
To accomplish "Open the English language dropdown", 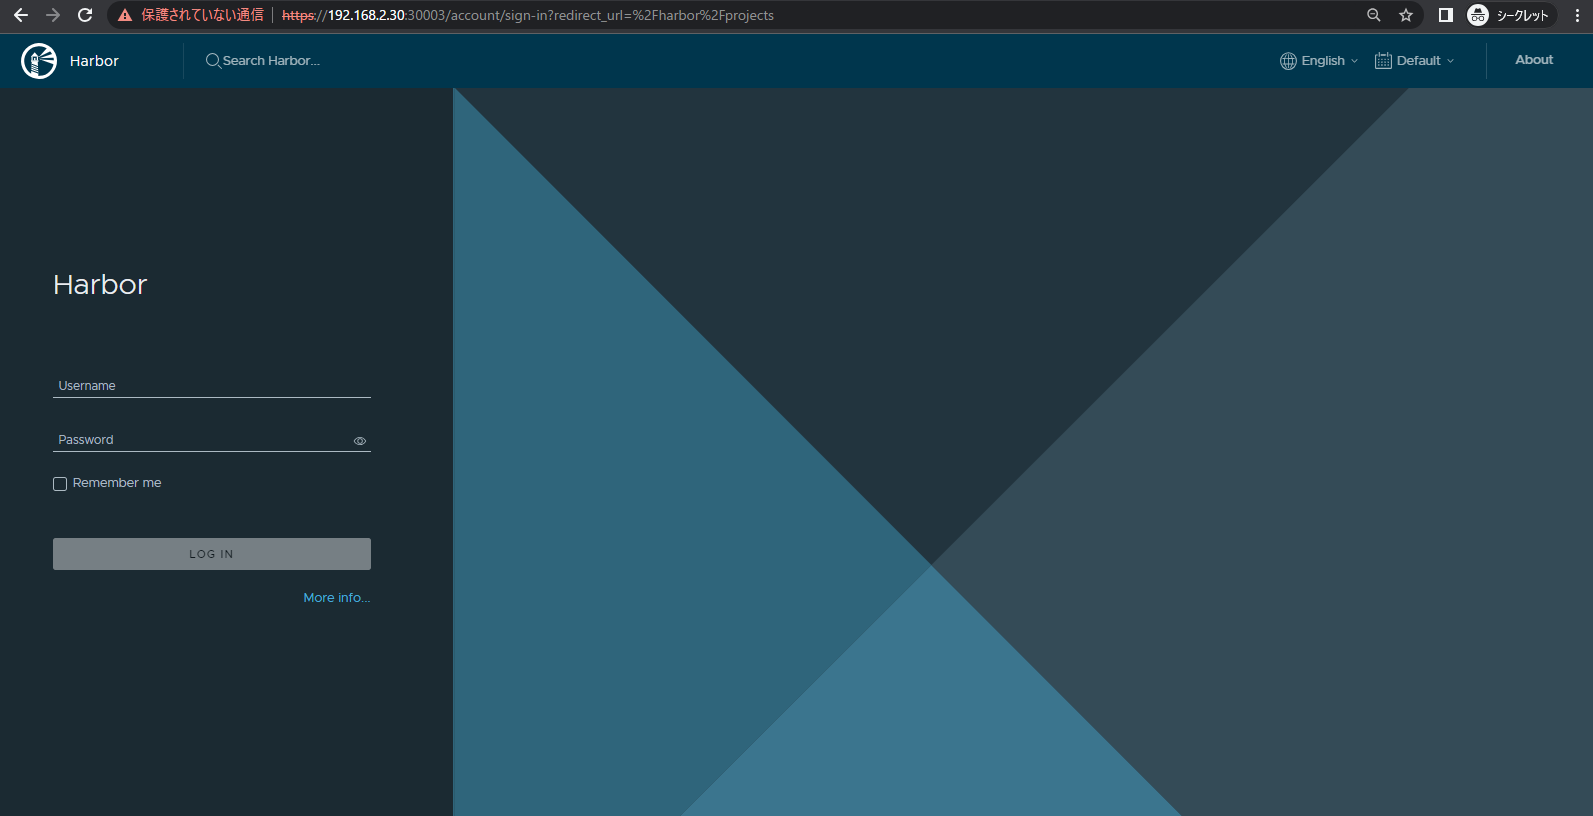I will click(1319, 61).
